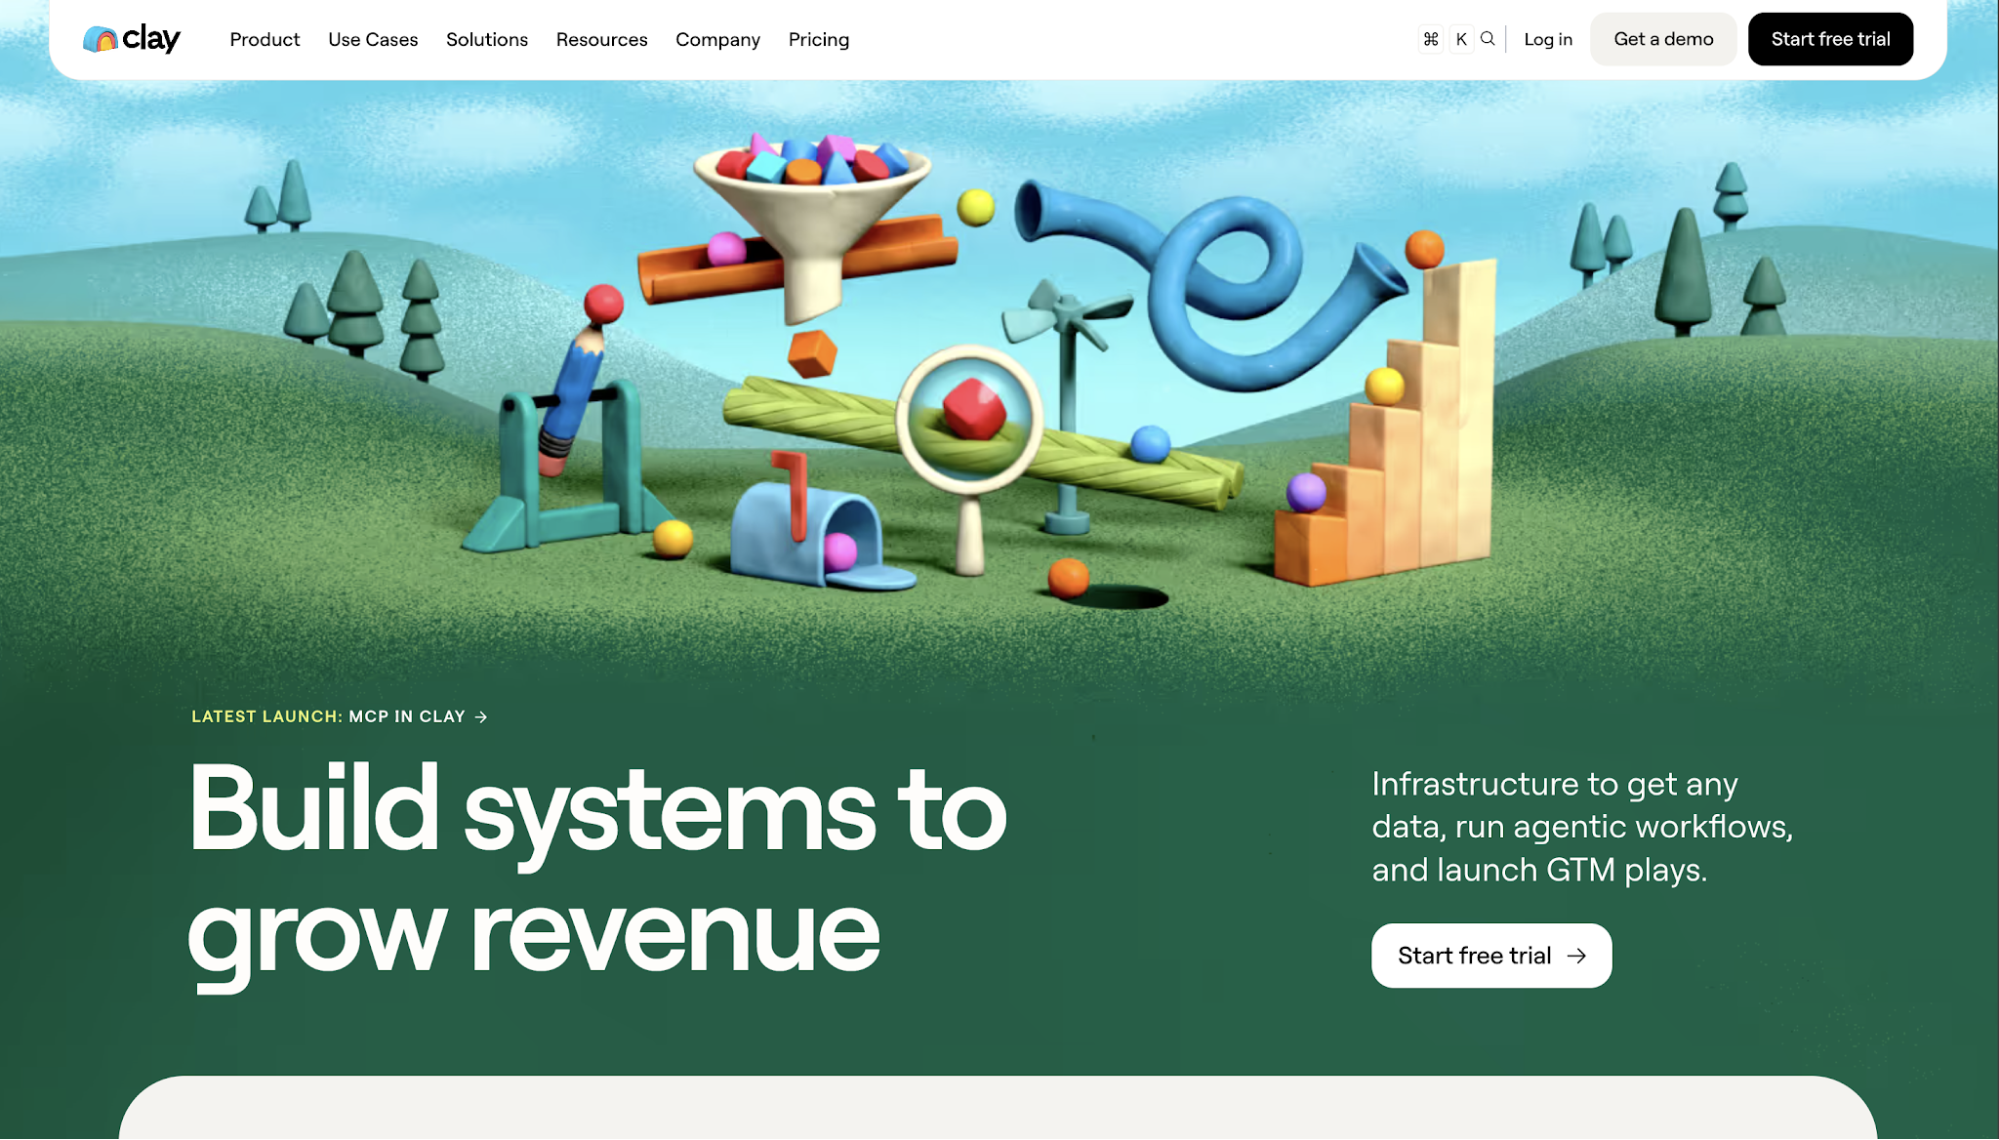Image resolution: width=1999 pixels, height=1140 pixels.
Task: Open the Product menu
Action: pos(265,39)
